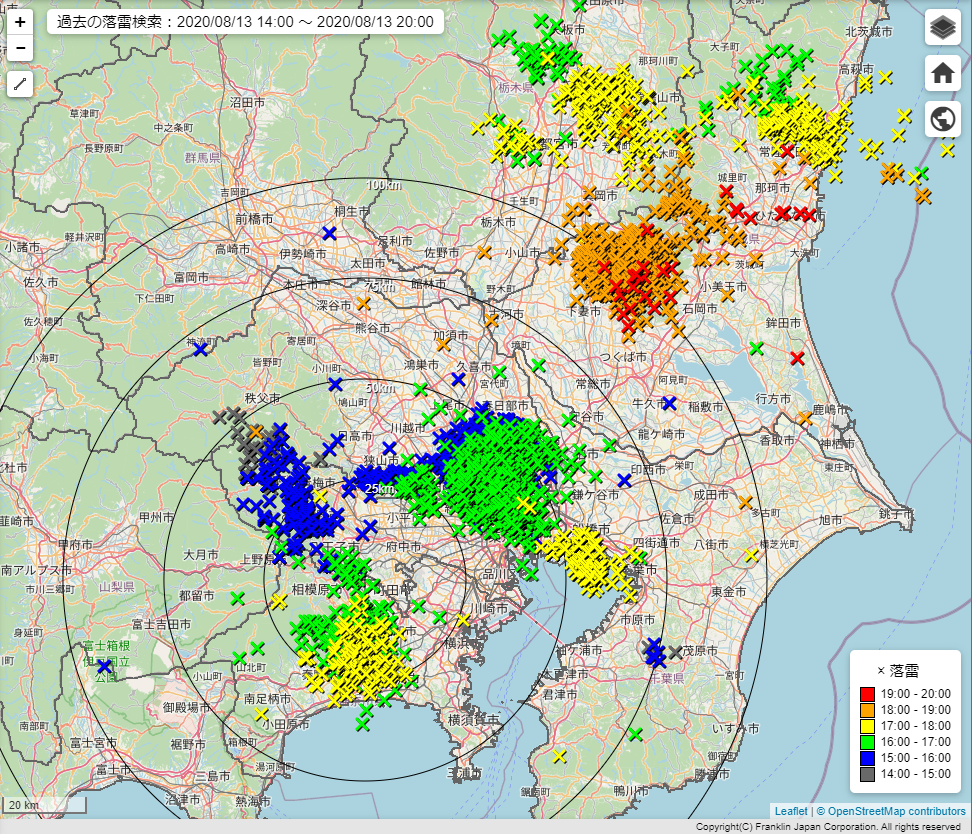The image size is (972, 834).
Task: Click the red 19:00 - 20:00 legend swatch
Action: (x=867, y=694)
